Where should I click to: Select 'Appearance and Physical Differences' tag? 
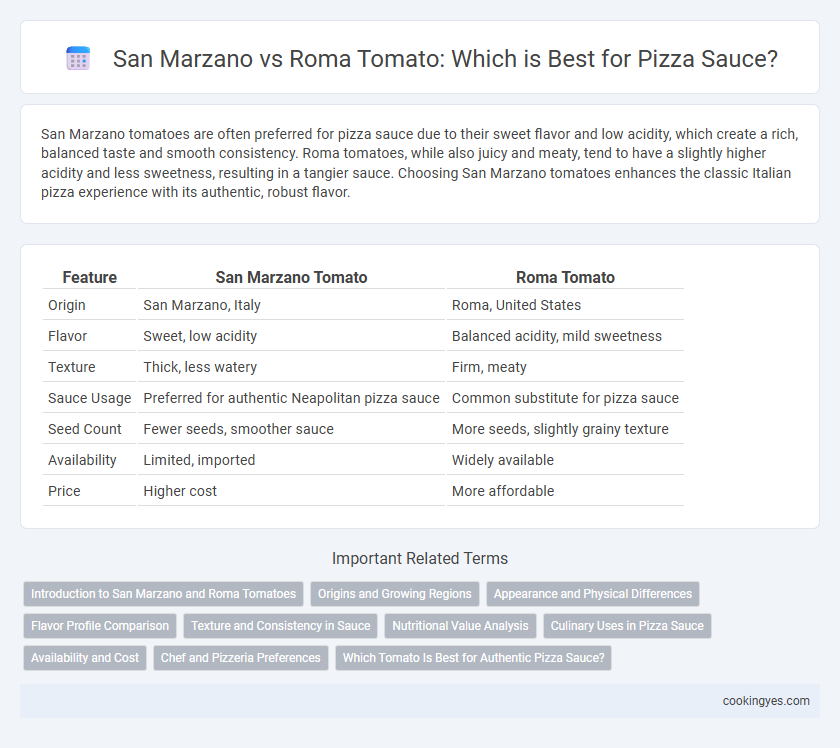pos(592,594)
